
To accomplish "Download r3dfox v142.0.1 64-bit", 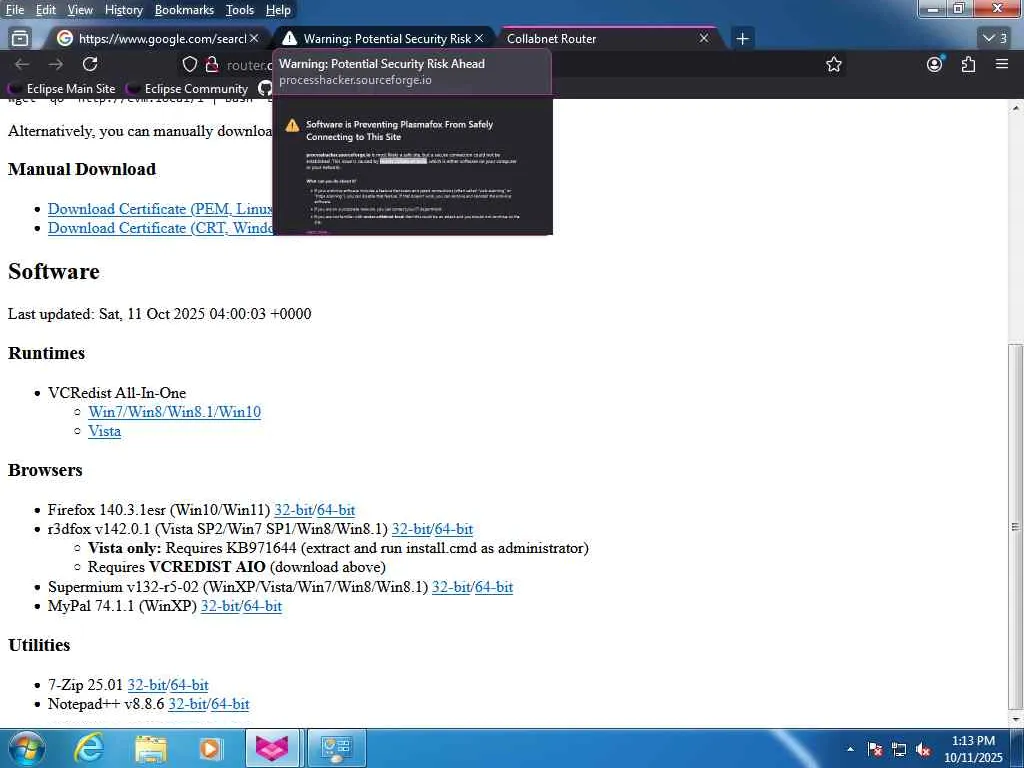I will pyautogui.click(x=453, y=529).
